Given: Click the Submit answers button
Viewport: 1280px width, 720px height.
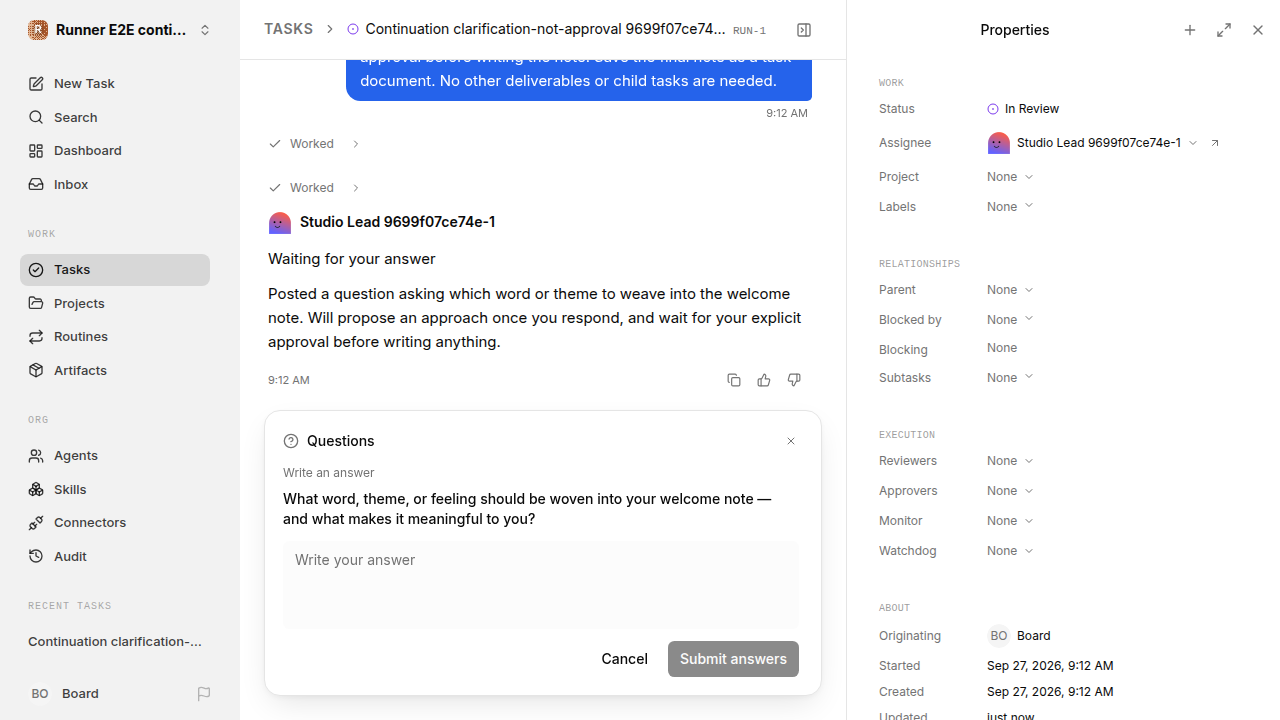Looking at the screenshot, I should (x=733, y=659).
